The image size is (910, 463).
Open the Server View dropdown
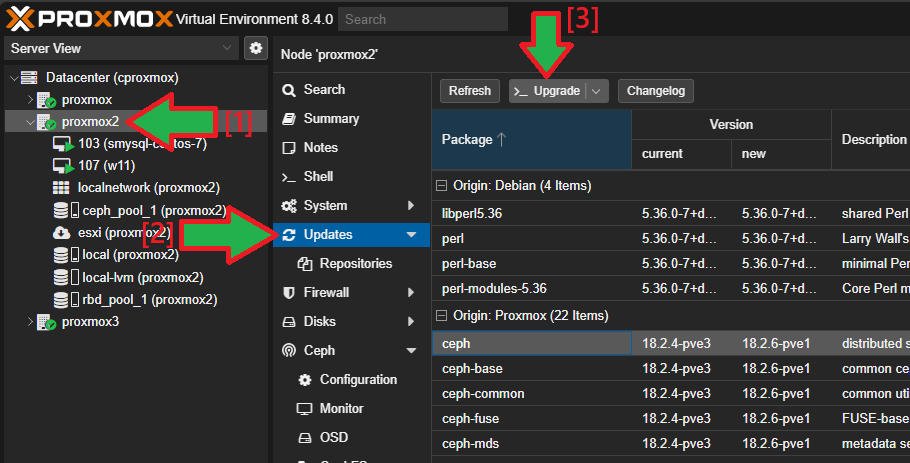click(x=227, y=48)
